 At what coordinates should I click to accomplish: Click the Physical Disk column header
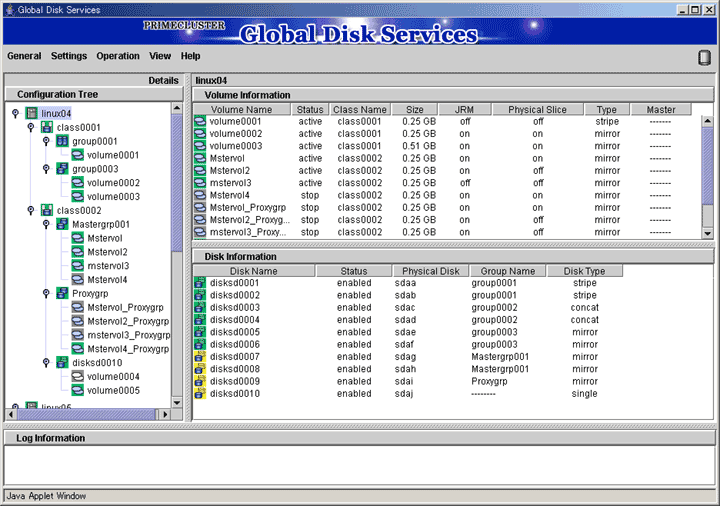coord(431,271)
